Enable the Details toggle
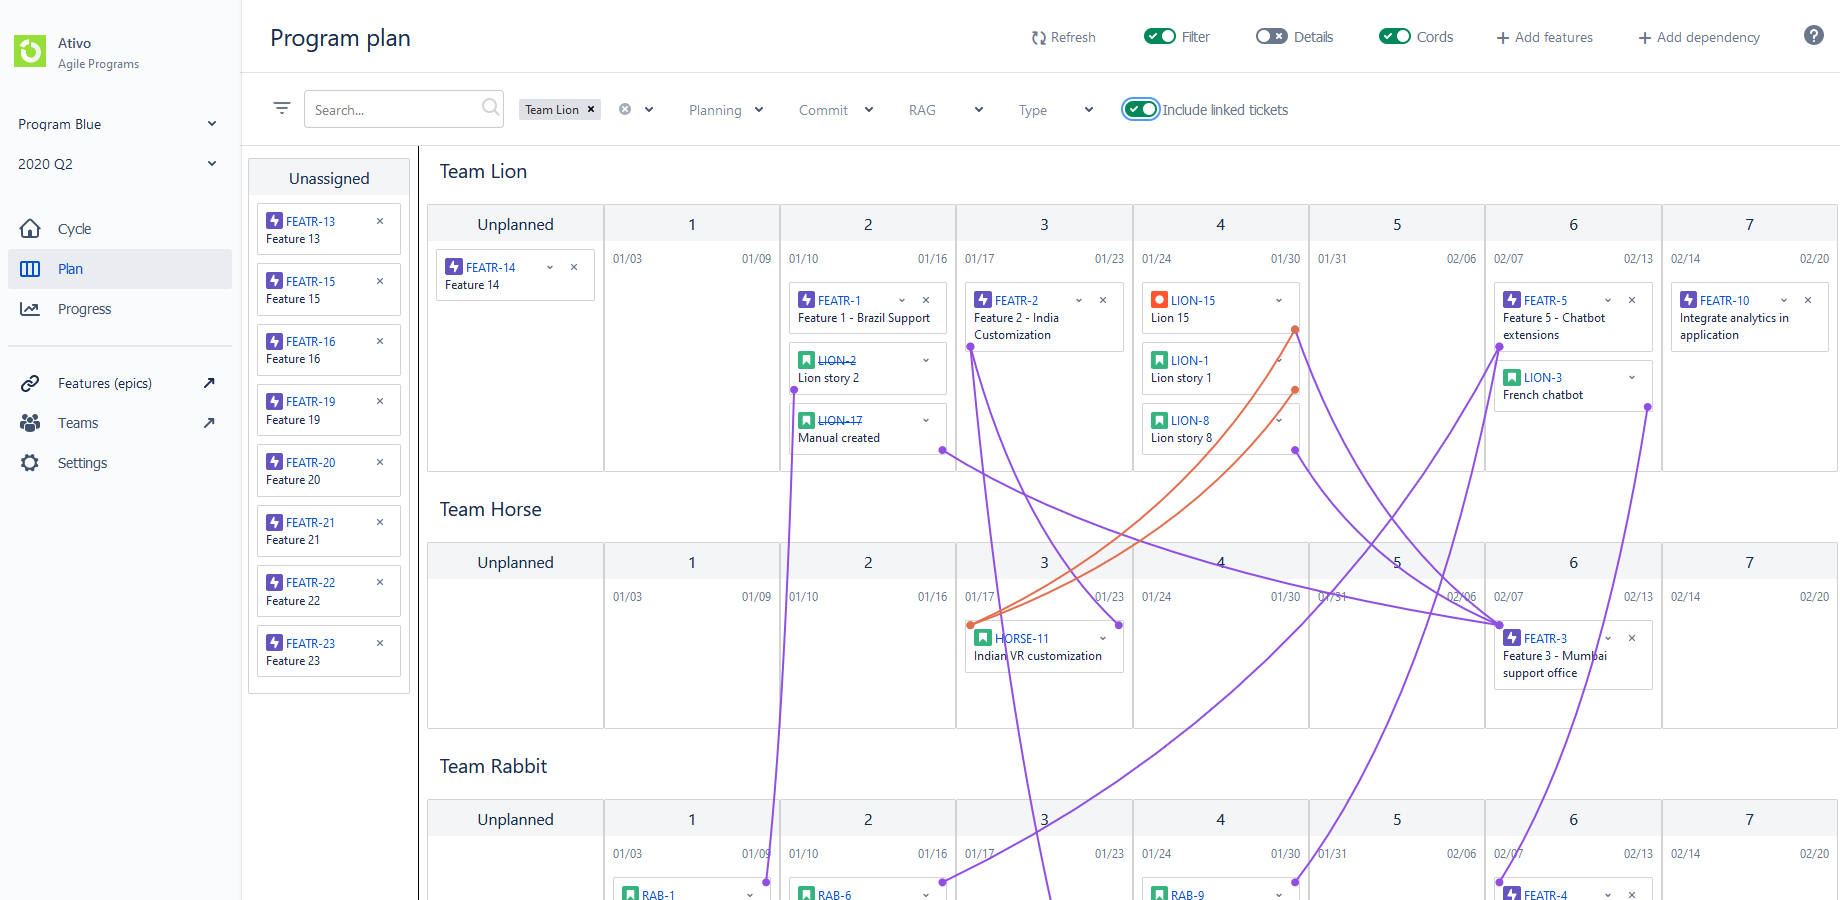 tap(1272, 35)
